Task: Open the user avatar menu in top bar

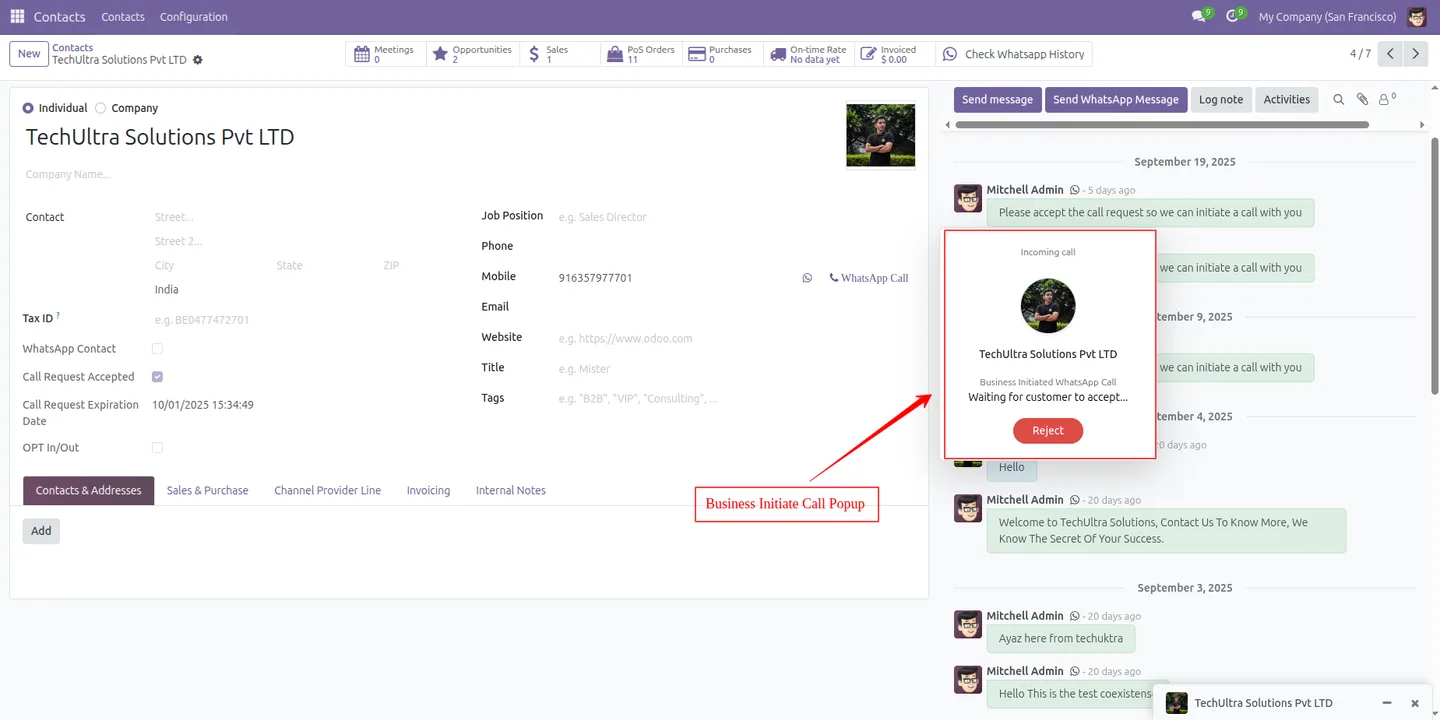Action: (x=1416, y=16)
